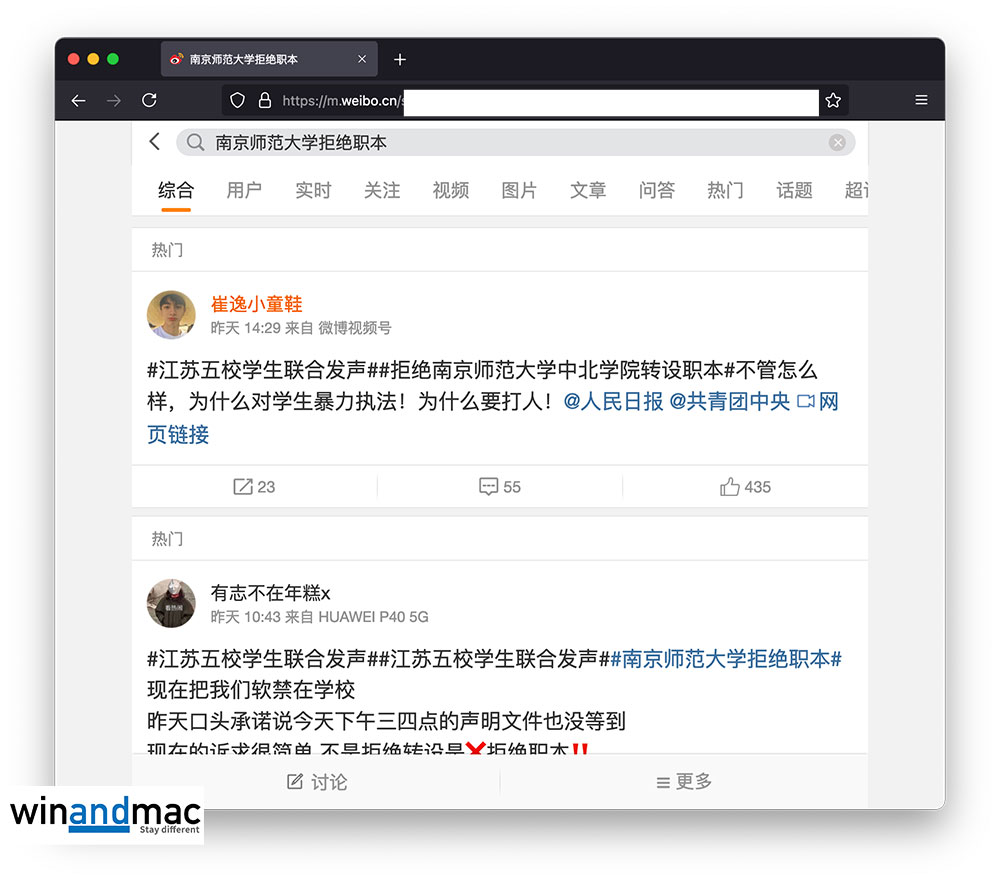Screen dimensions: 1000x882
Task: Switch to the 实时 tab
Action: point(313,190)
